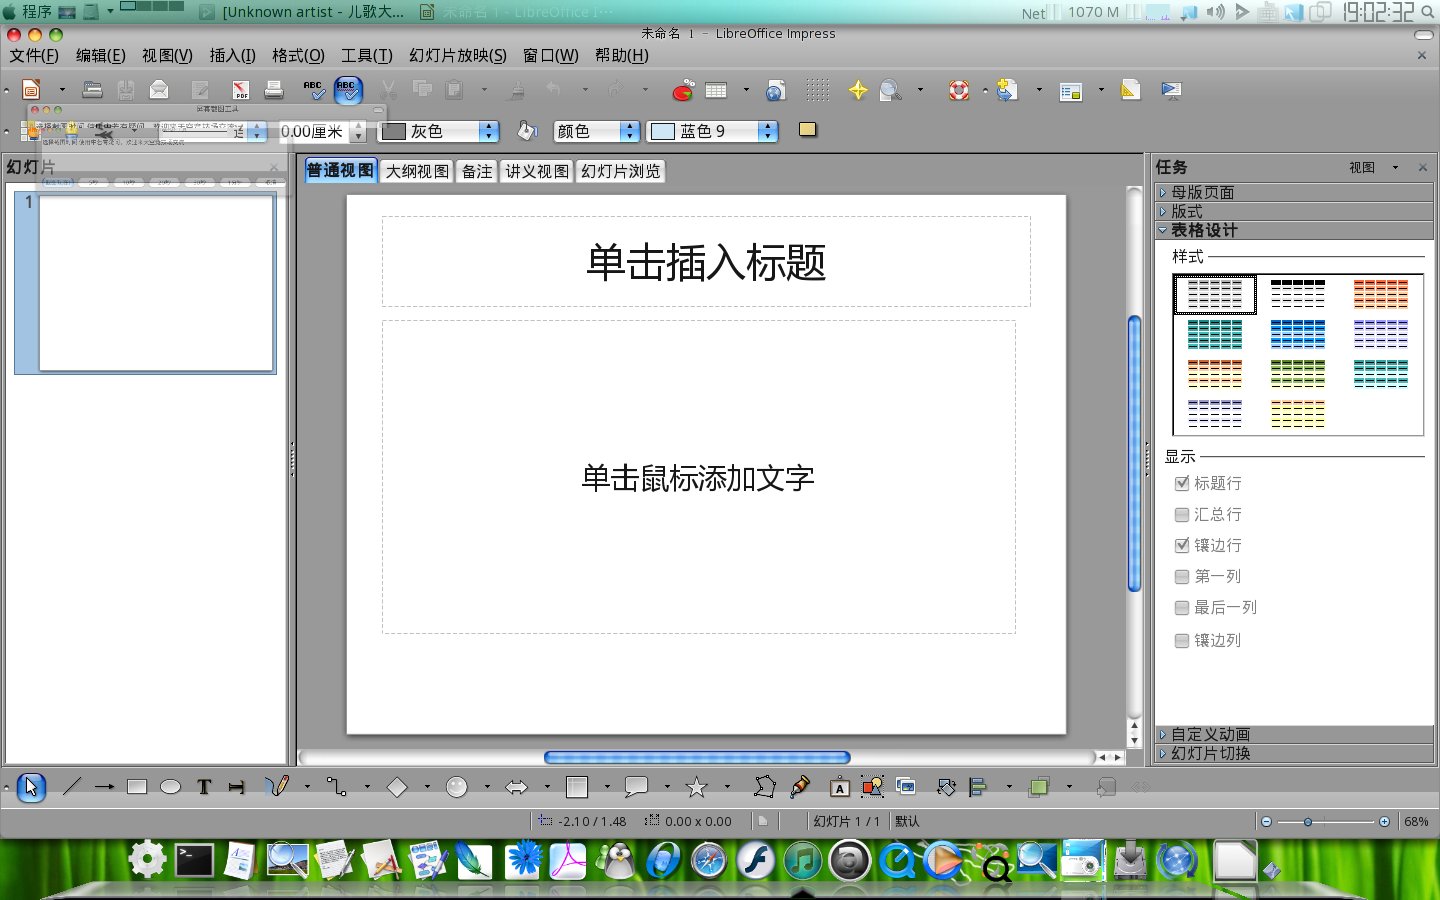Click the 单击插入标题 title placeholder
This screenshot has width=1440, height=900.
coord(706,262)
